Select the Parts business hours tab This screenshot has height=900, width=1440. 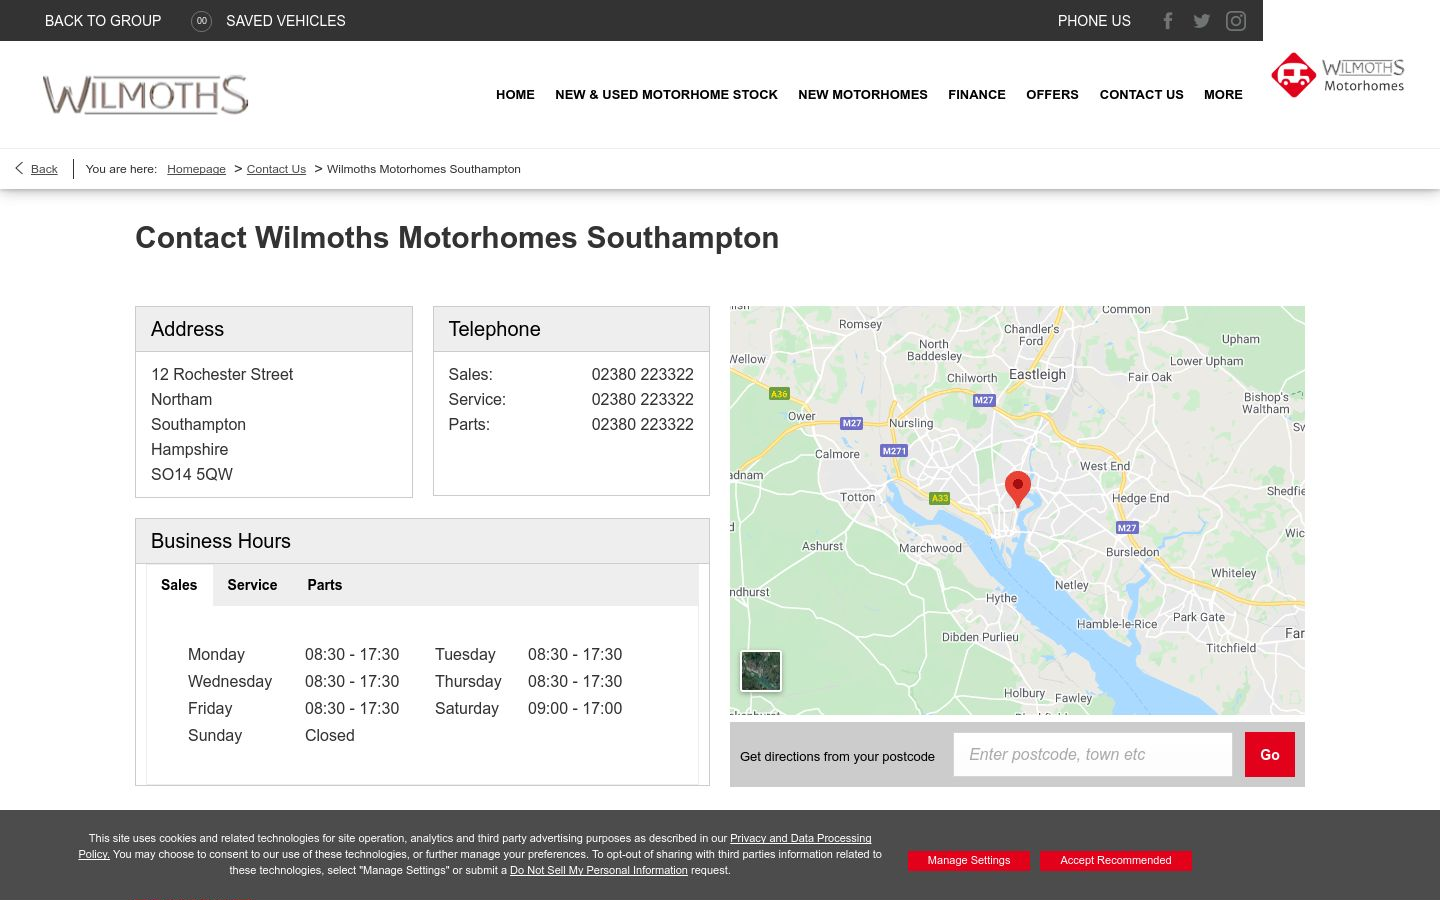pyautogui.click(x=324, y=585)
